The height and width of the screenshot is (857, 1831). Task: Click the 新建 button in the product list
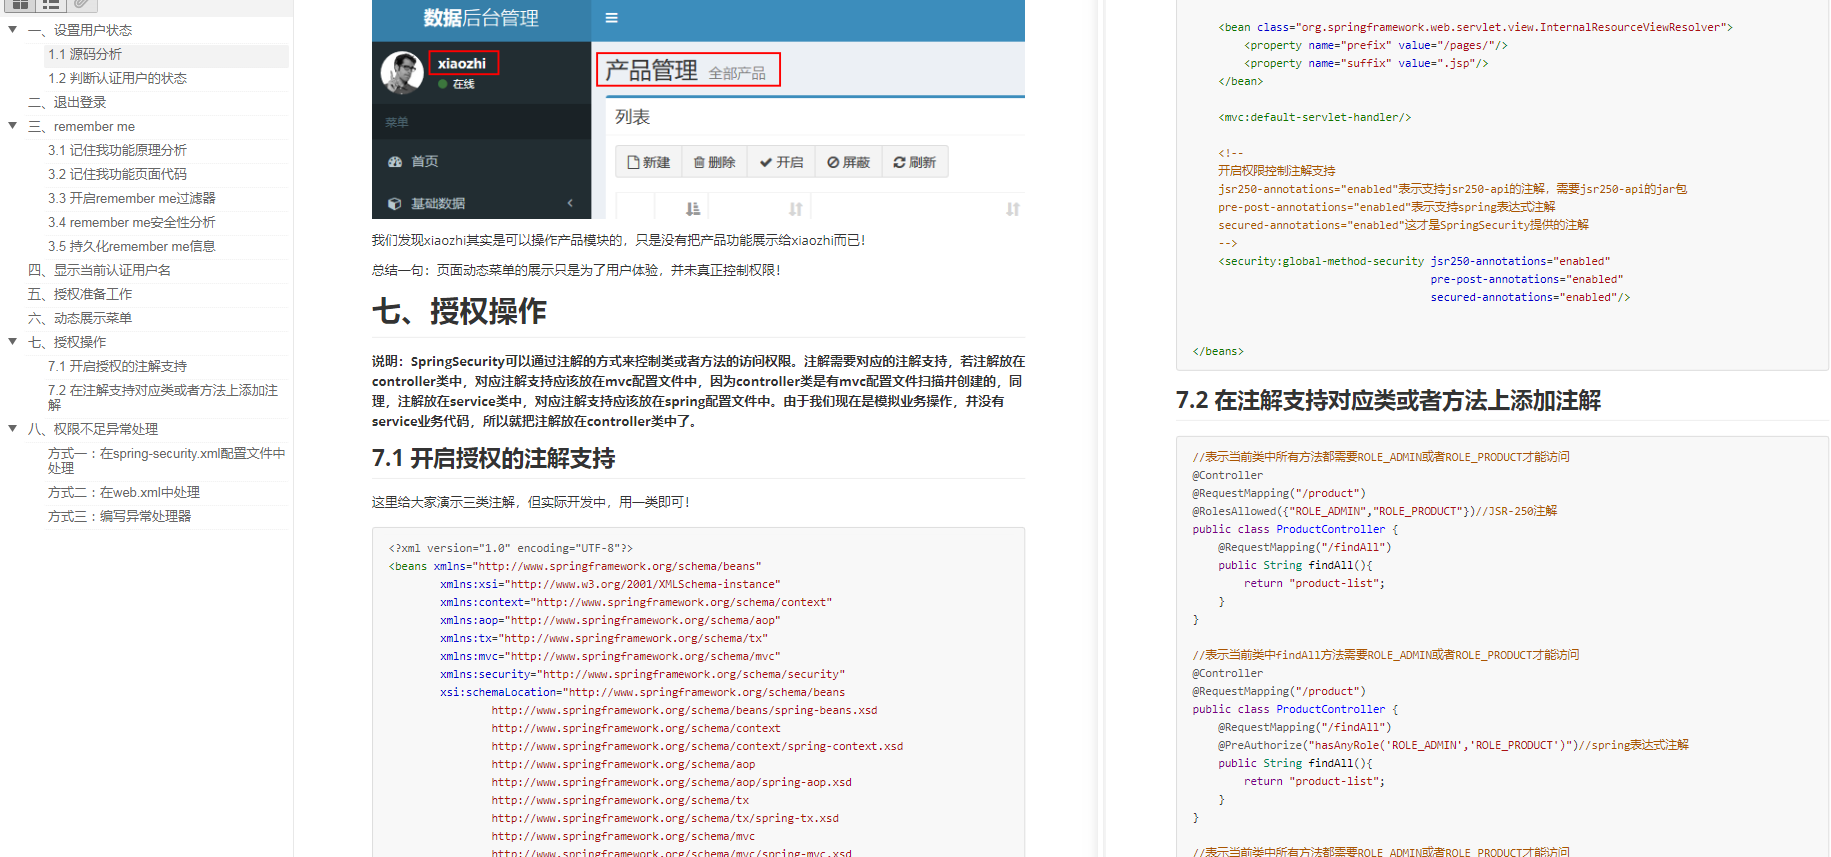649,162
